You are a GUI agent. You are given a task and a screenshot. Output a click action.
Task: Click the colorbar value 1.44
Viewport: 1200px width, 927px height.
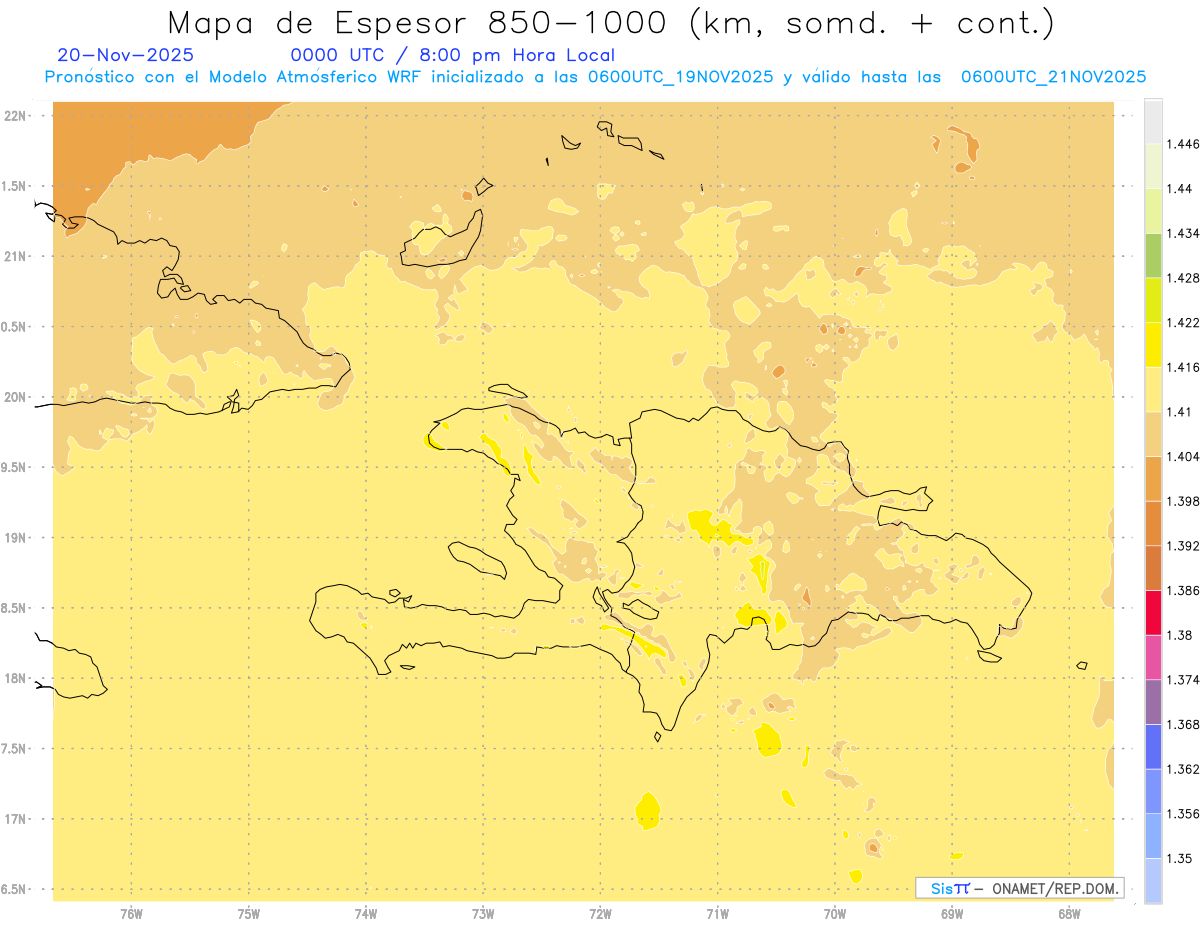coord(1179,189)
